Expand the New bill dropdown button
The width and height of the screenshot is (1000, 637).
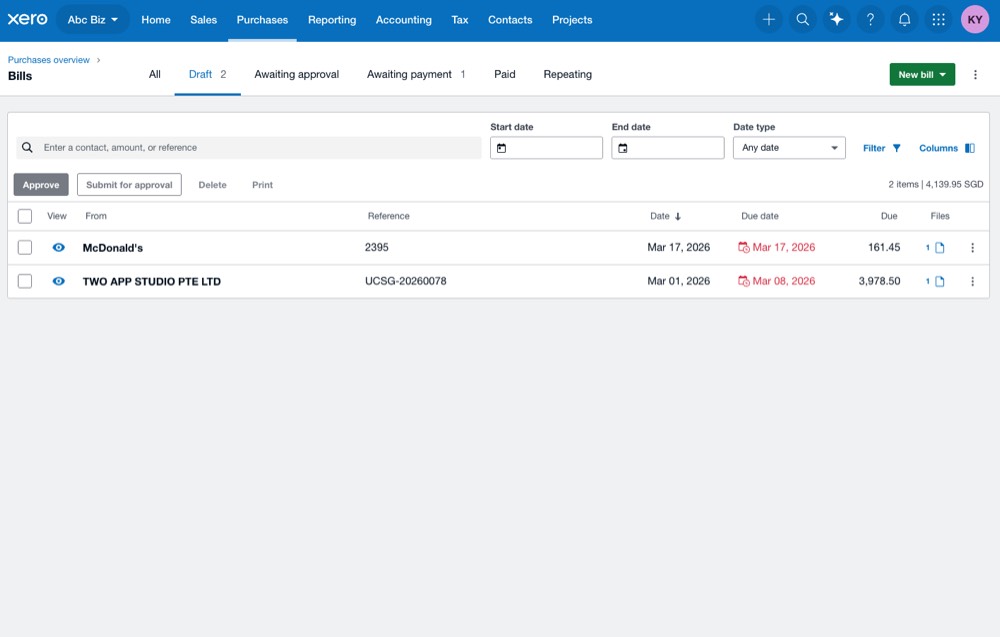pyautogui.click(x=922, y=75)
